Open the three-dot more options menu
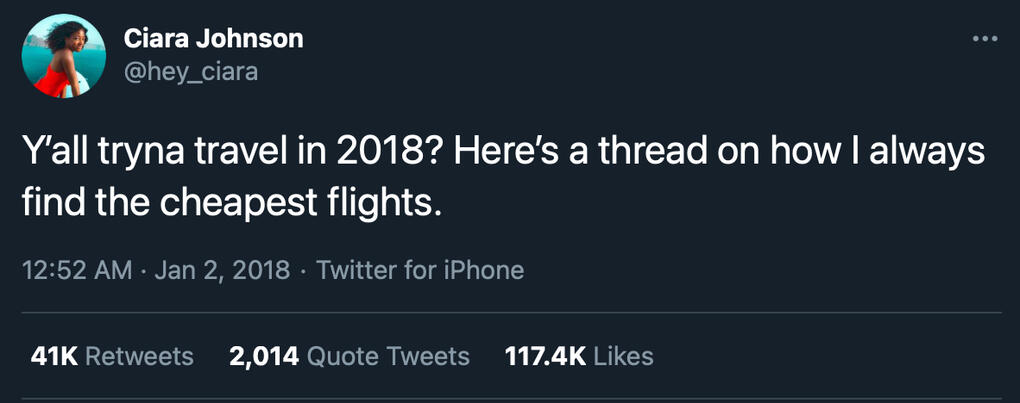The height and width of the screenshot is (403, 1020). pos(985,39)
